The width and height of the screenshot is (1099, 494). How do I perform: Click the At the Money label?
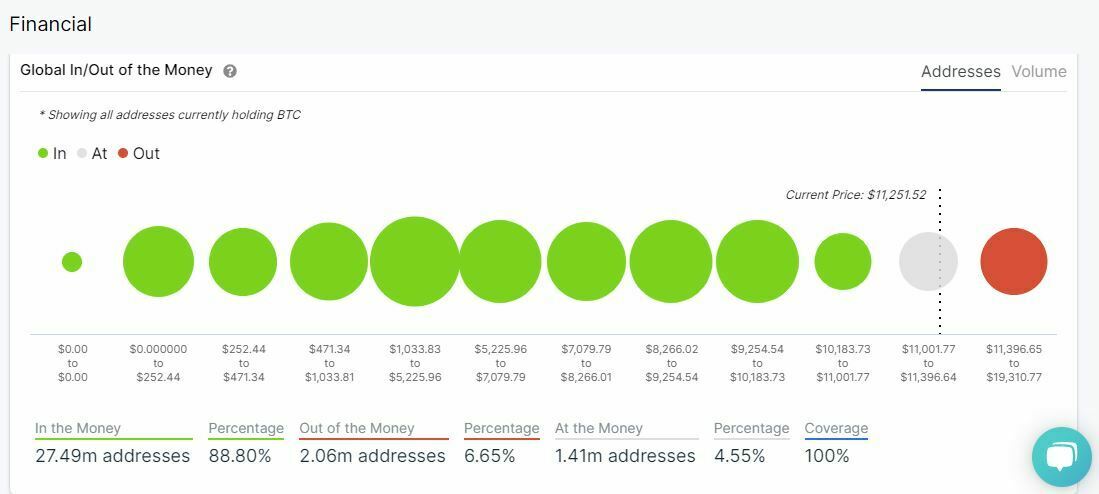click(599, 428)
